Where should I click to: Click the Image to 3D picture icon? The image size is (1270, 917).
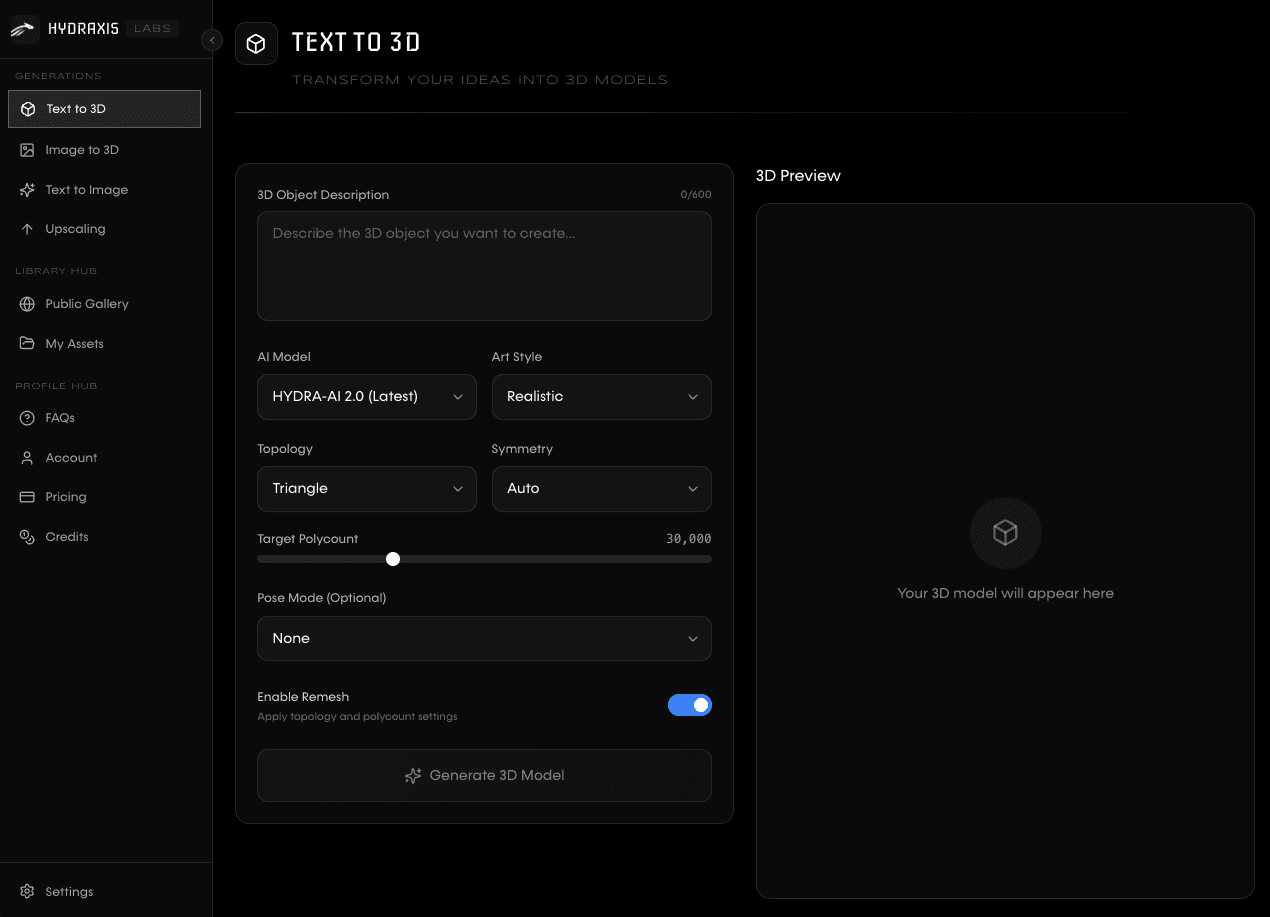(27, 150)
